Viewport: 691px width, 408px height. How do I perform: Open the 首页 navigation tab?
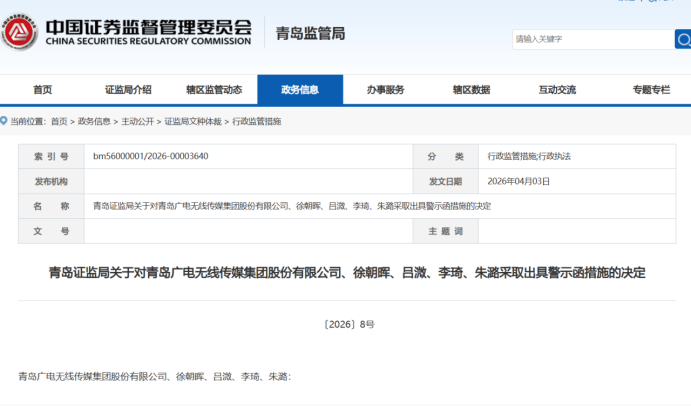click(x=42, y=90)
